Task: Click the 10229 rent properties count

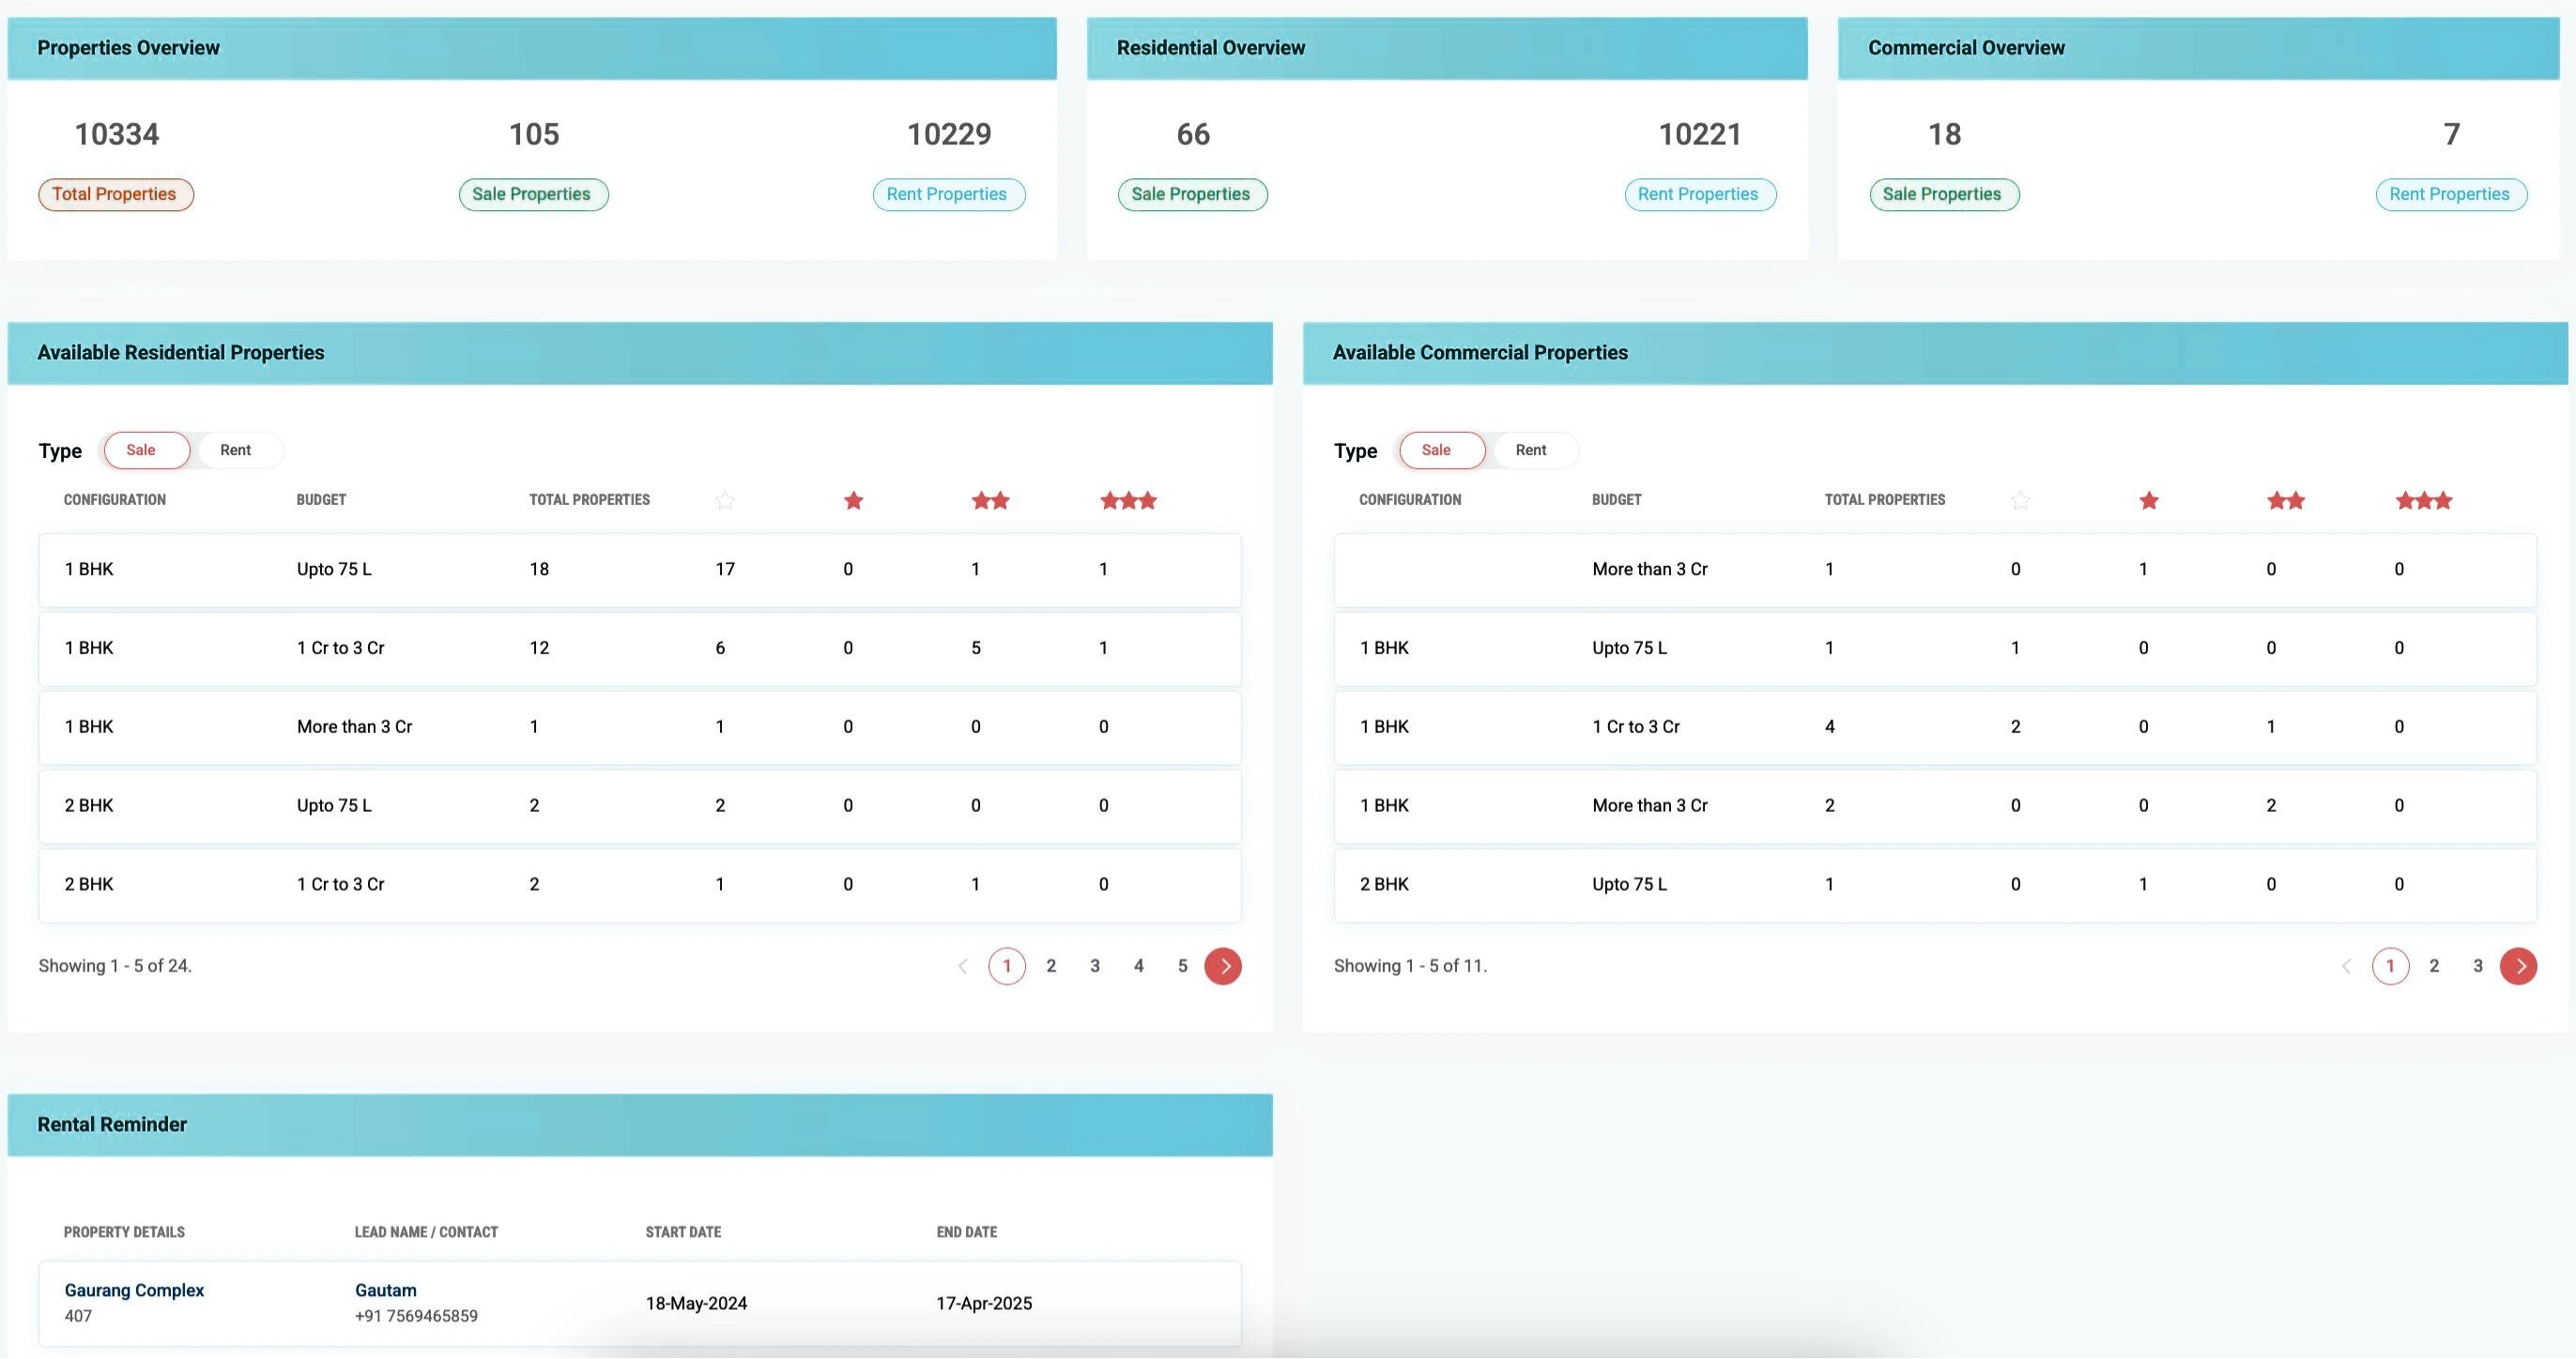Action: click(949, 134)
